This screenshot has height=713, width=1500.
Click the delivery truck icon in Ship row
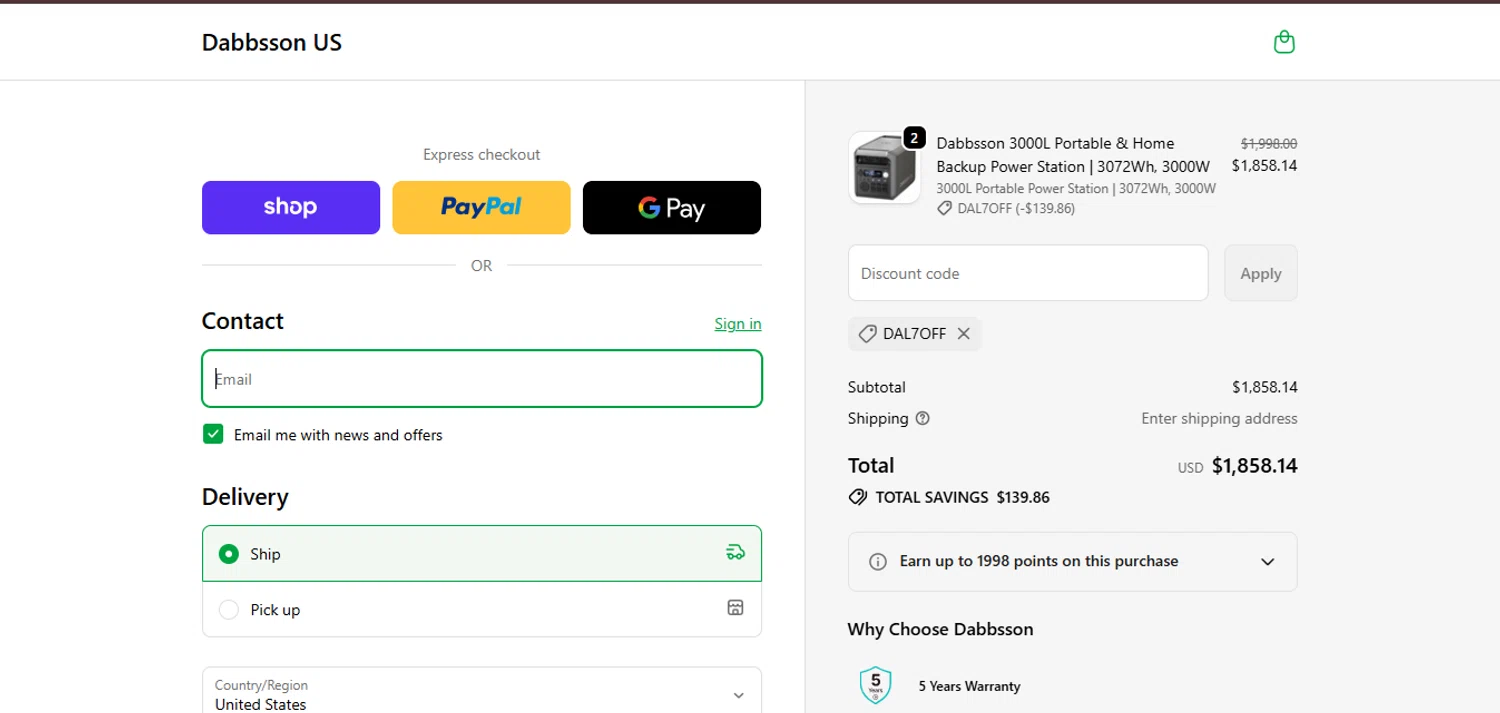pyautogui.click(x=735, y=552)
